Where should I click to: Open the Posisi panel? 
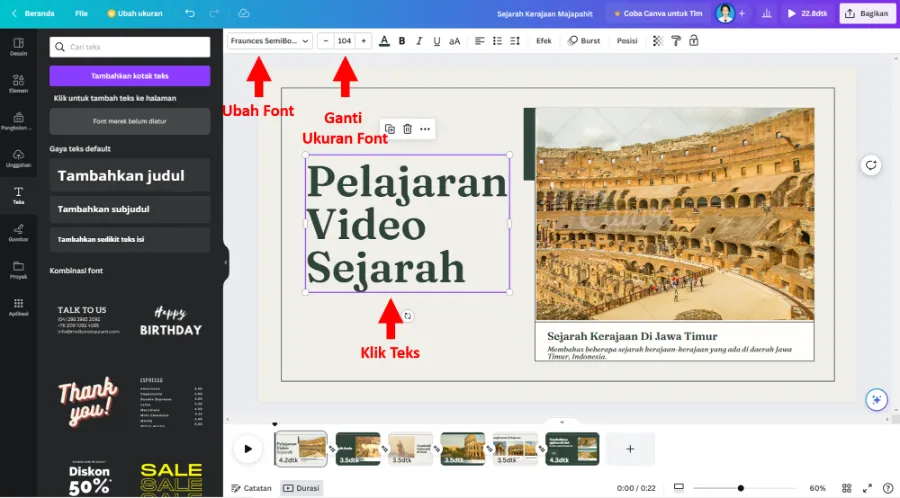[627, 41]
